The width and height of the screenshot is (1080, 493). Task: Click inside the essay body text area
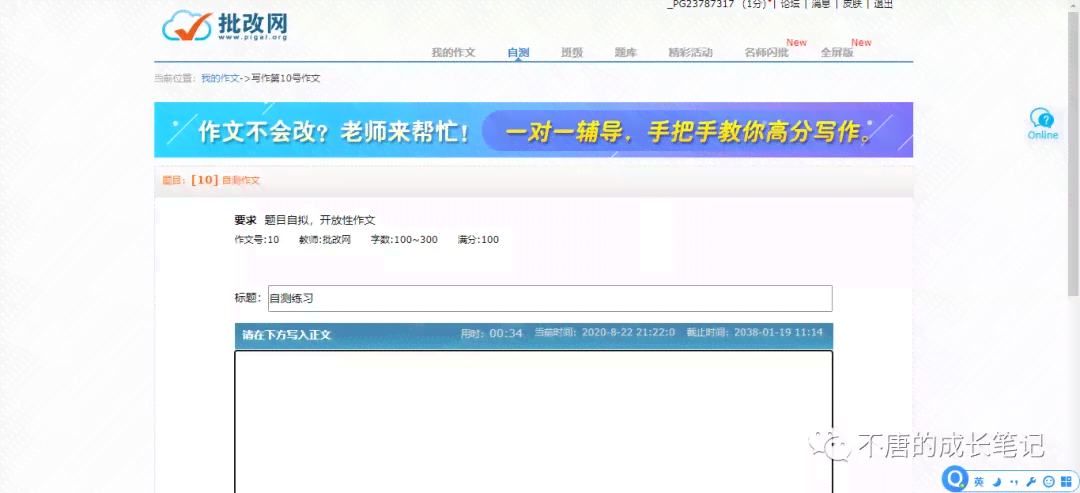533,421
